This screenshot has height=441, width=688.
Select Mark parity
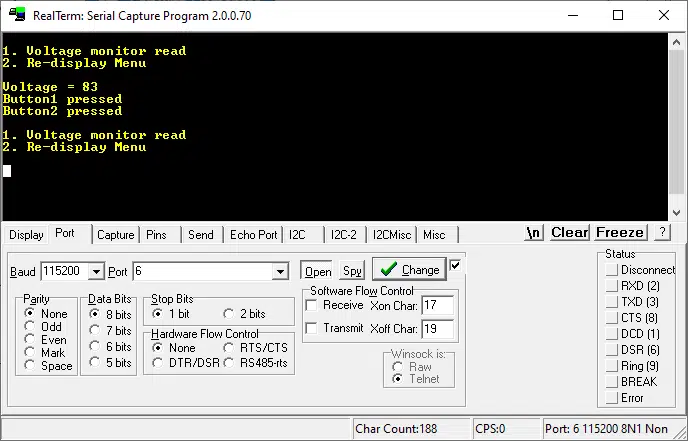(45, 353)
